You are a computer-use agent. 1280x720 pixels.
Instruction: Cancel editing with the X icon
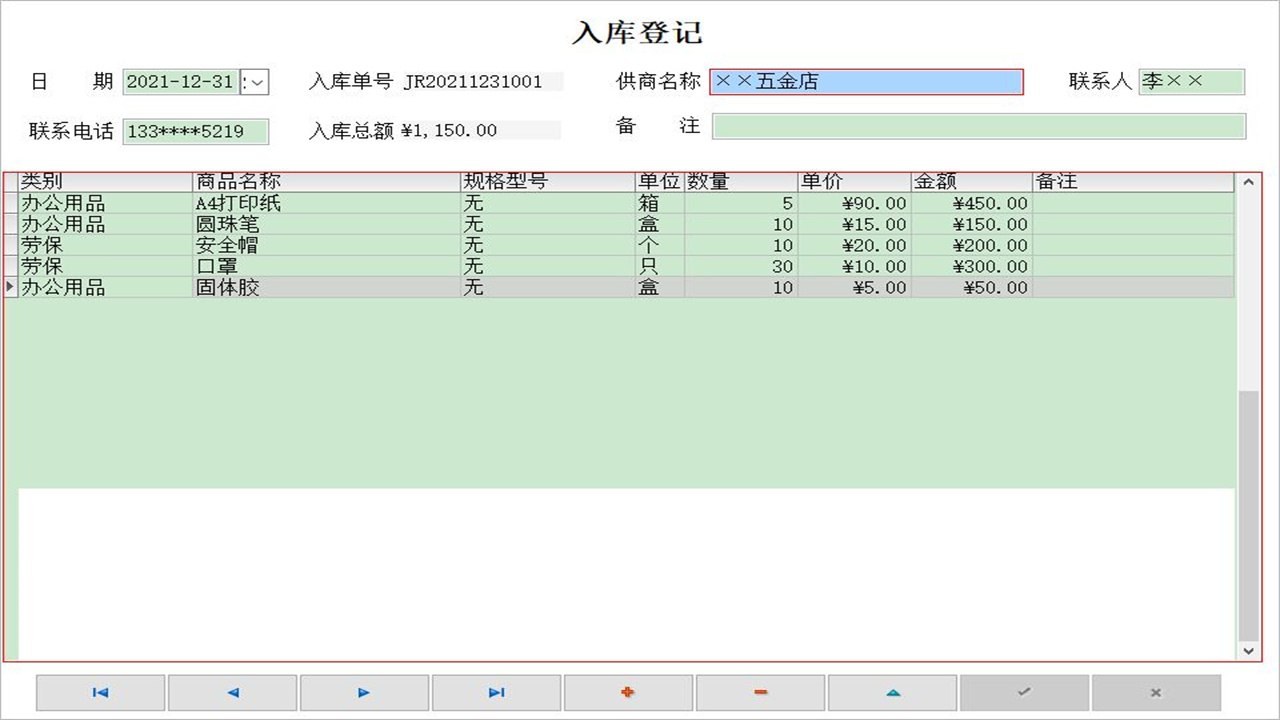(x=1156, y=692)
